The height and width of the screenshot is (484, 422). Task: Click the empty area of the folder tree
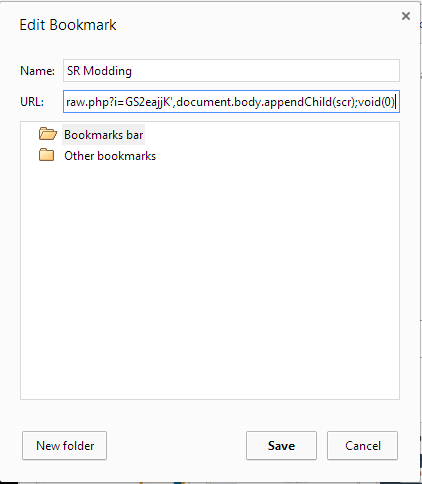(210, 280)
